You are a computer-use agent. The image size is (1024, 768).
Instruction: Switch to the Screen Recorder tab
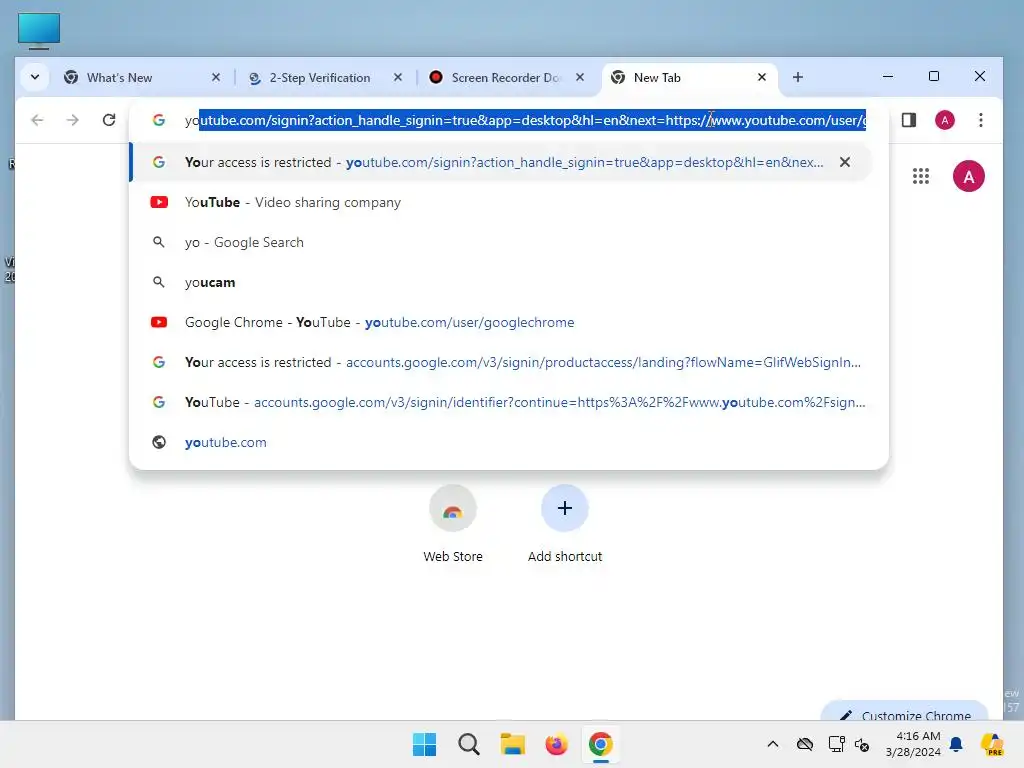pyautogui.click(x=507, y=78)
